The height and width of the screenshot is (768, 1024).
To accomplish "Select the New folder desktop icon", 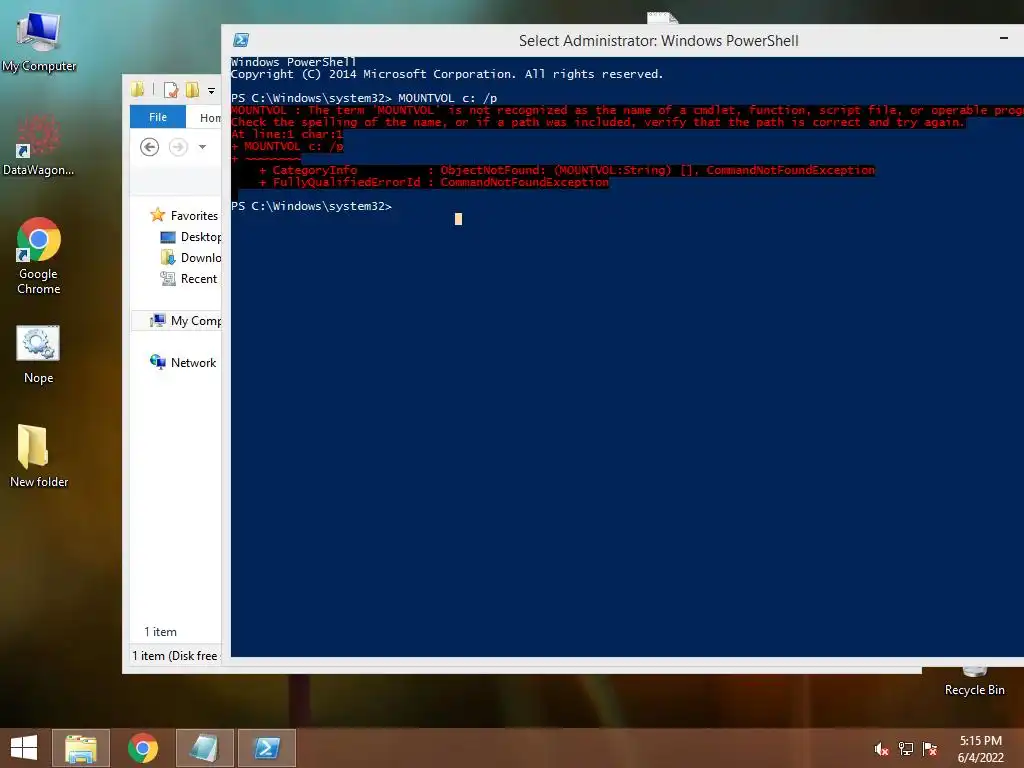I will 39,455.
